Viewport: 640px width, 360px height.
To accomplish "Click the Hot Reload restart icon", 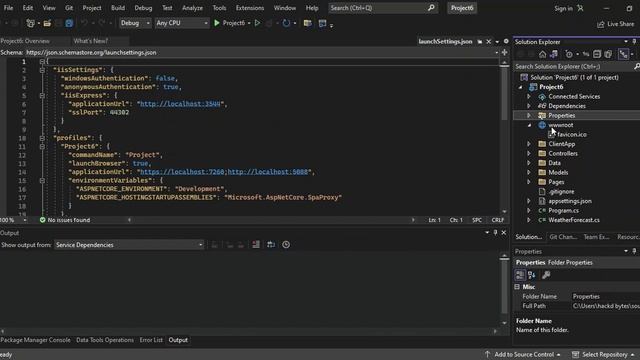I will pos(286,23).
